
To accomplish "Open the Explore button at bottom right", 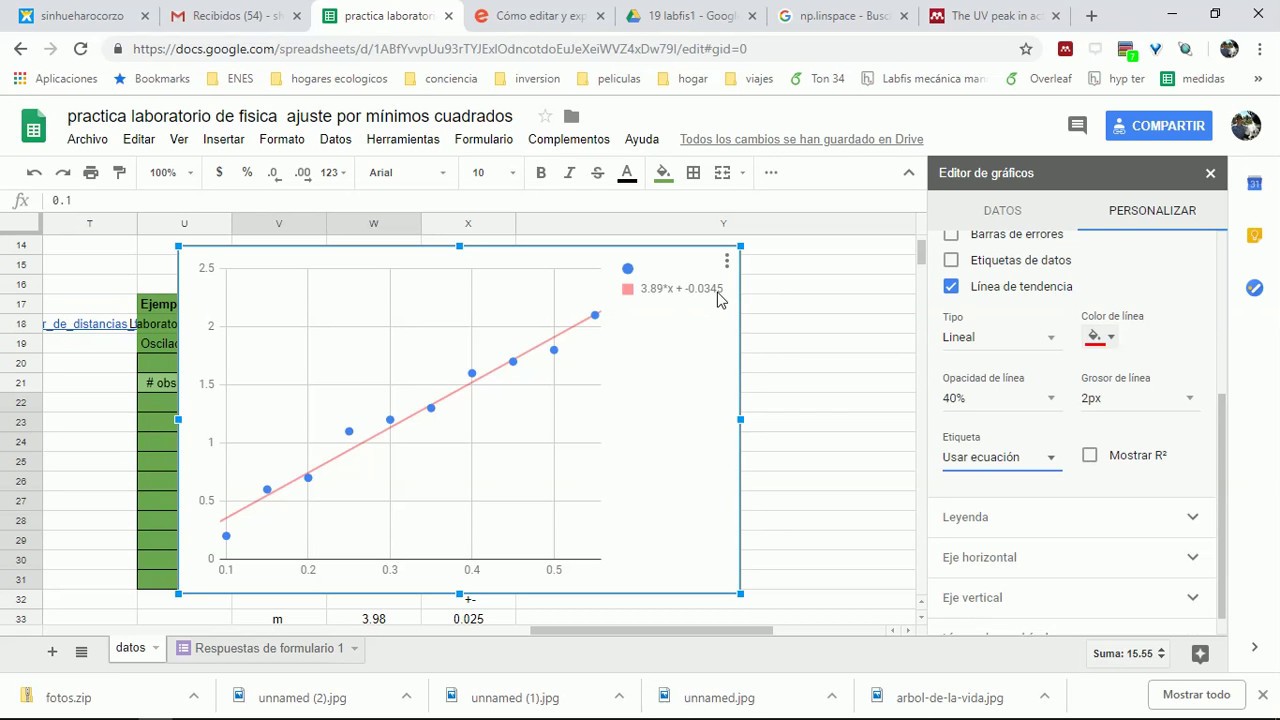I will [1201, 653].
